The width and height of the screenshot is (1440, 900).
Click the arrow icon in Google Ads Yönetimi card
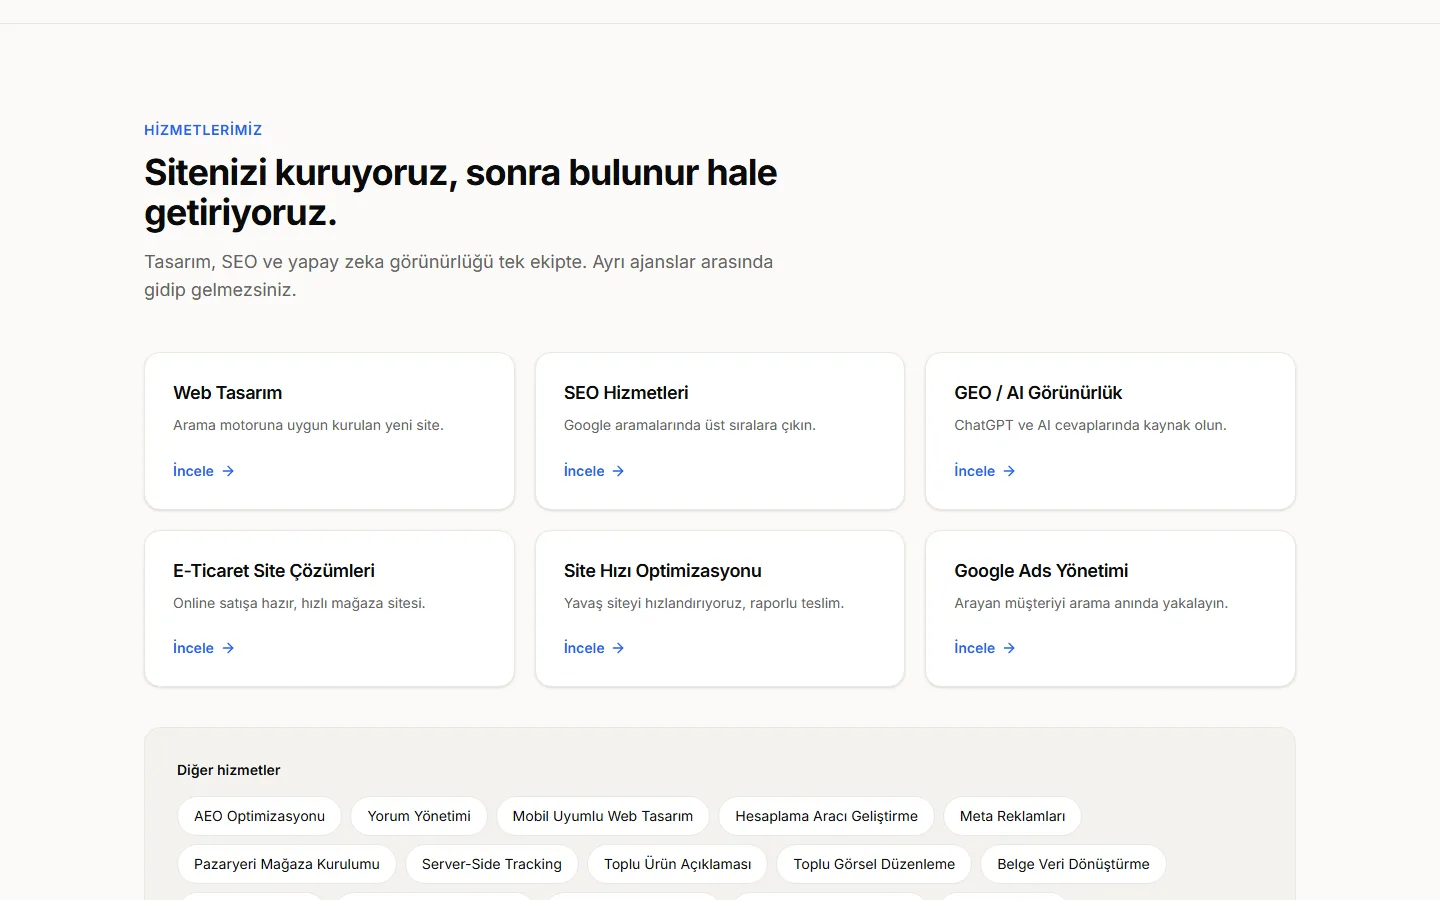point(1009,648)
